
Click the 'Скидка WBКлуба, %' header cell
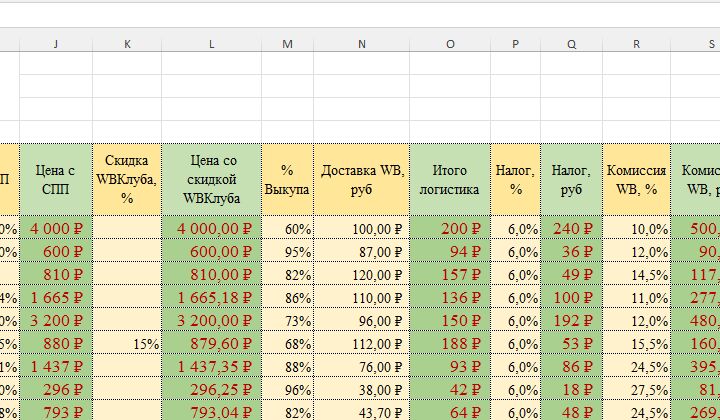pyautogui.click(x=127, y=179)
